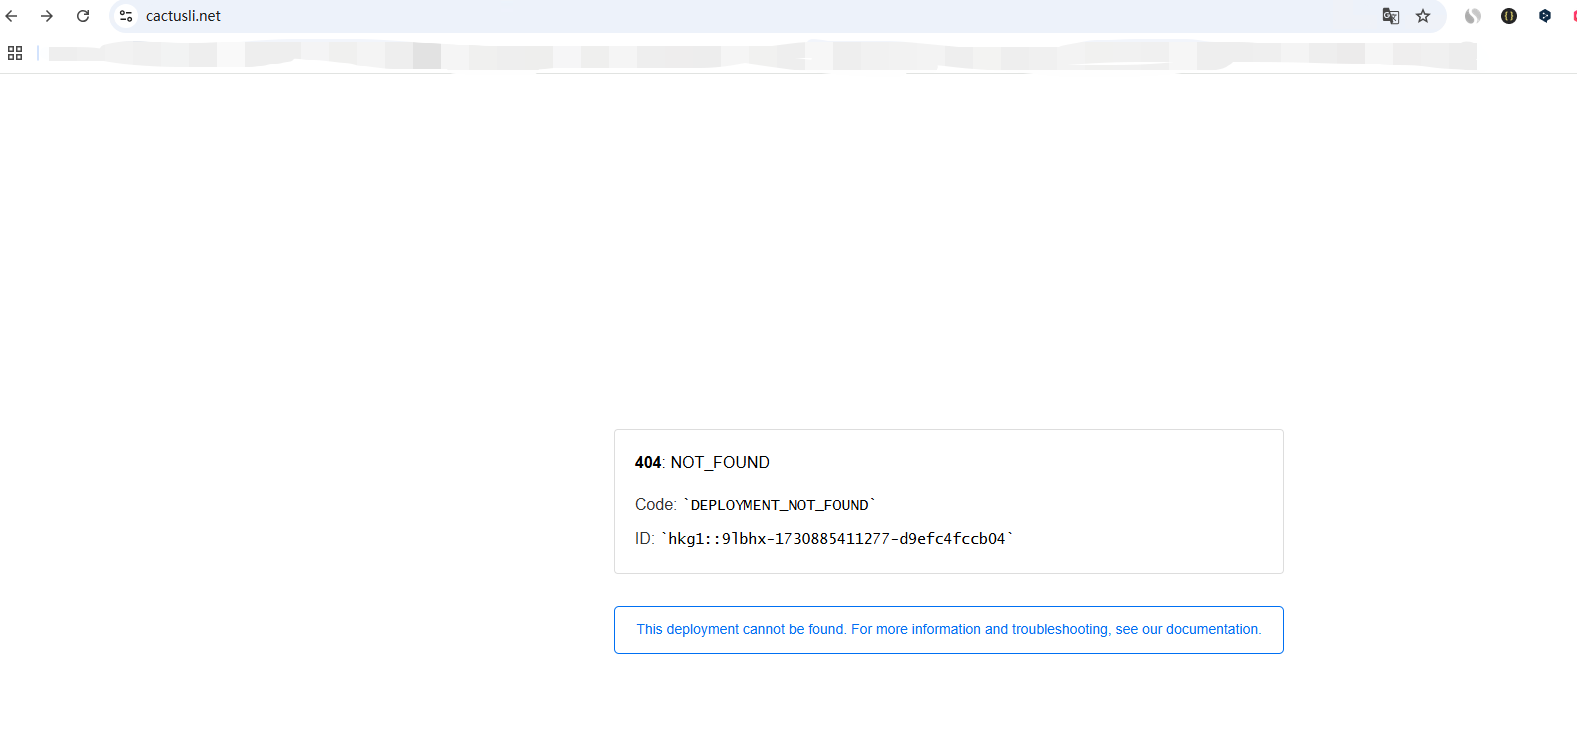Open the blue hexagon extension icon
1577x738 pixels.
pos(1545,16)
